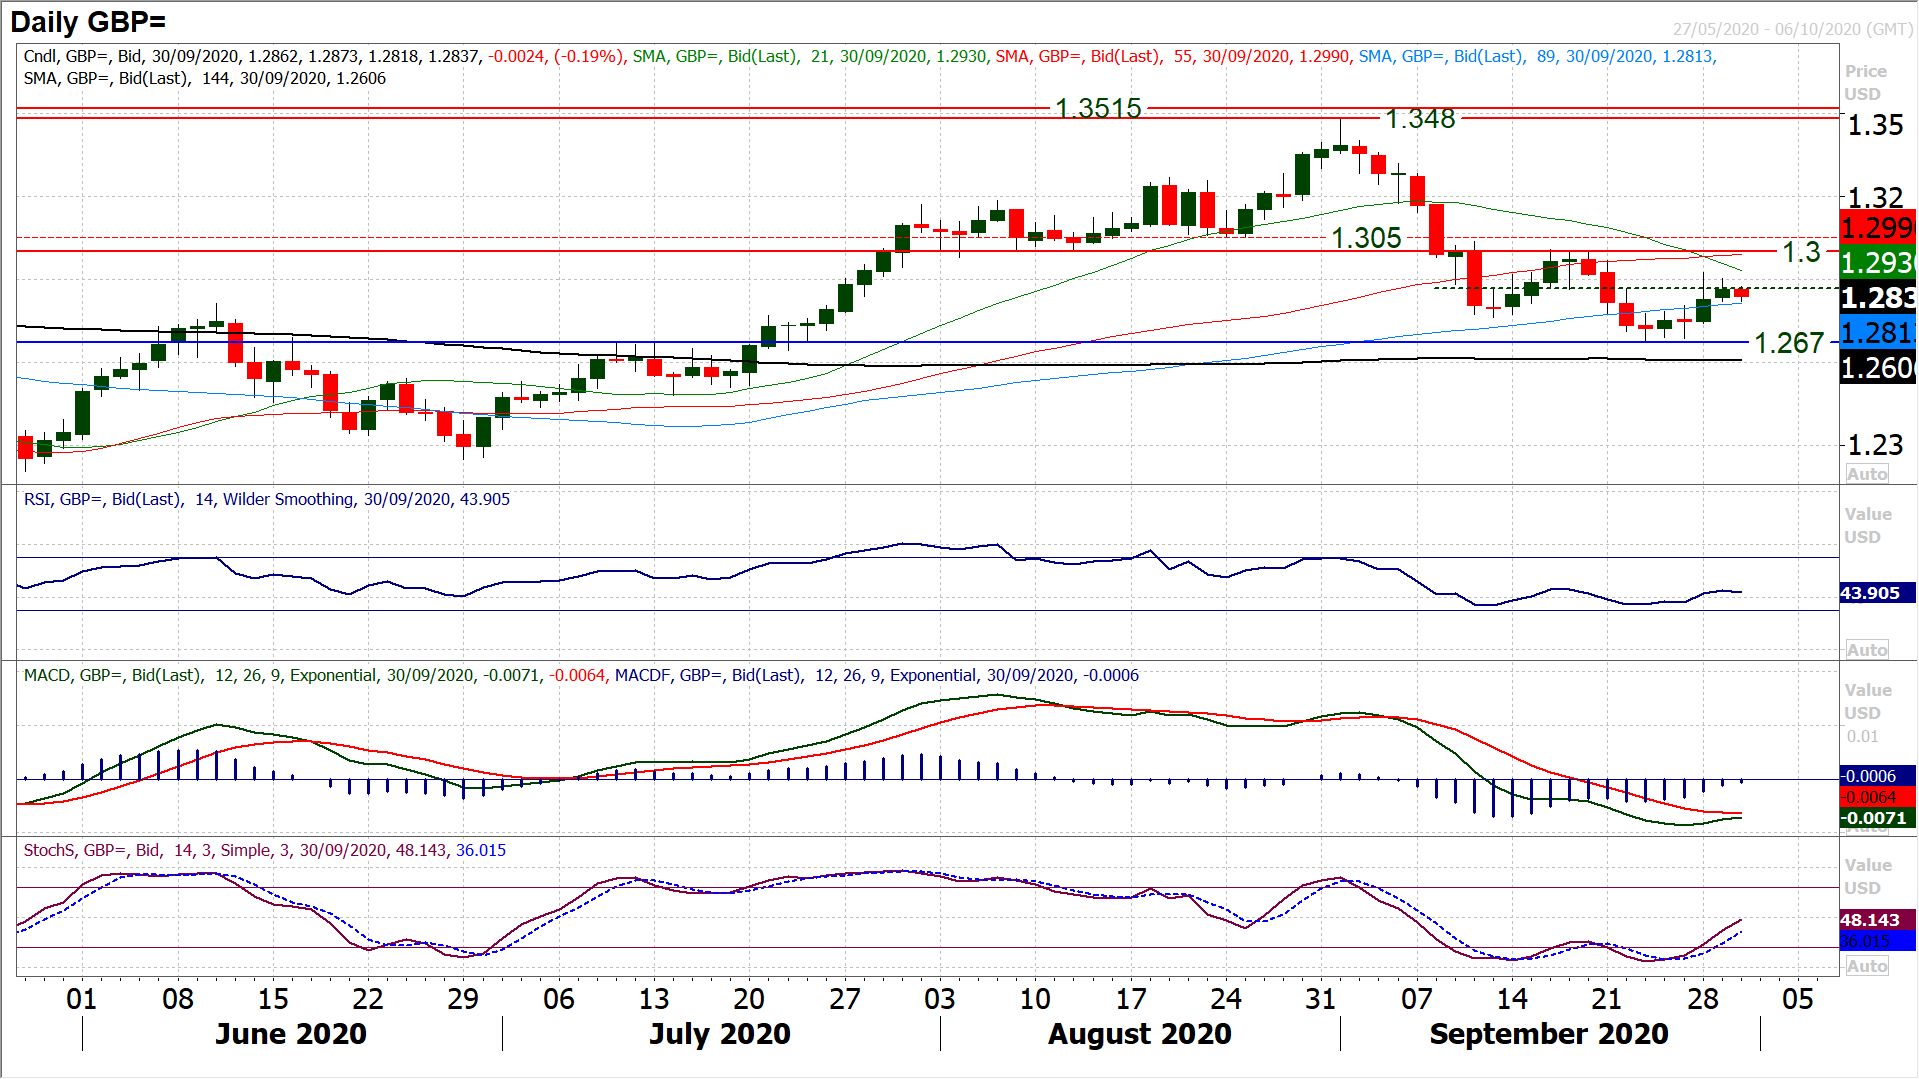
Task: Click the August 2020 month label
Action: (x=1139, y=1034)
